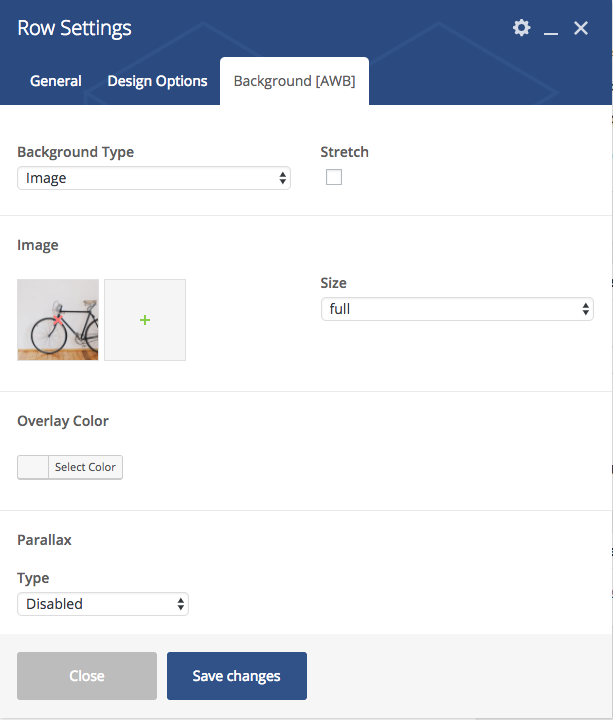The width and height of the screenshot is (613, 720).
Task: Click the gray Close button
Action: pyautogui.click(x=87, y=676)
